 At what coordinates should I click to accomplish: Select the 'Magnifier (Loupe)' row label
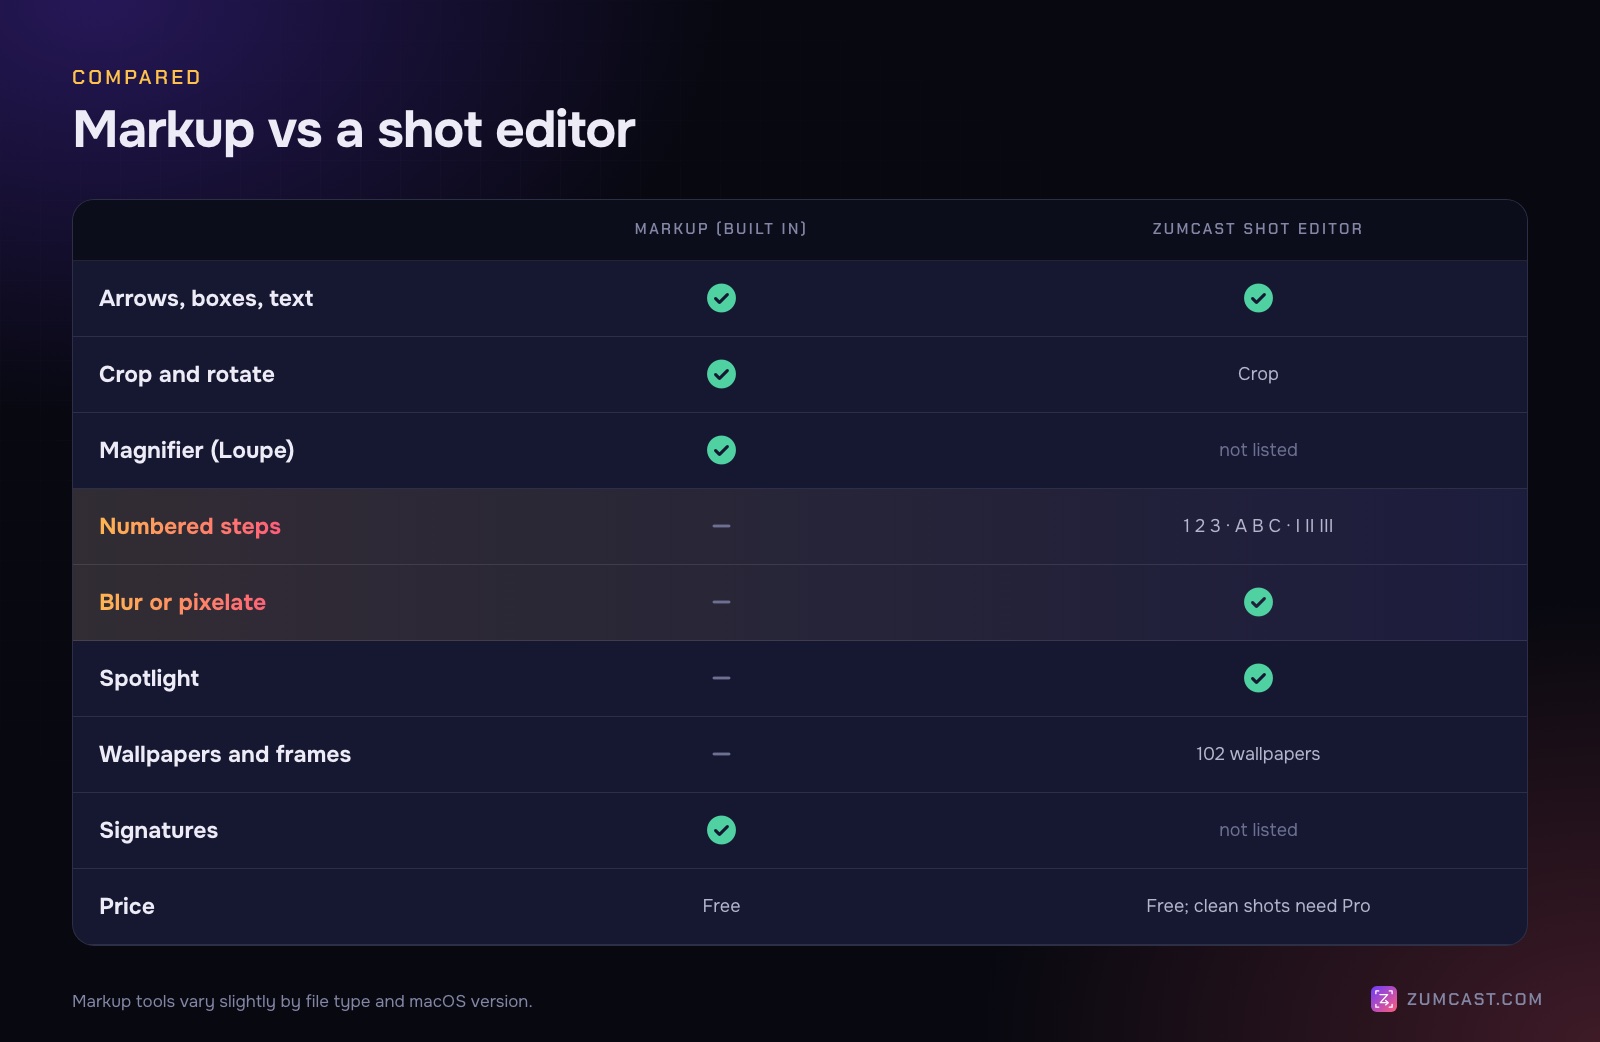[x=197, y=450]
